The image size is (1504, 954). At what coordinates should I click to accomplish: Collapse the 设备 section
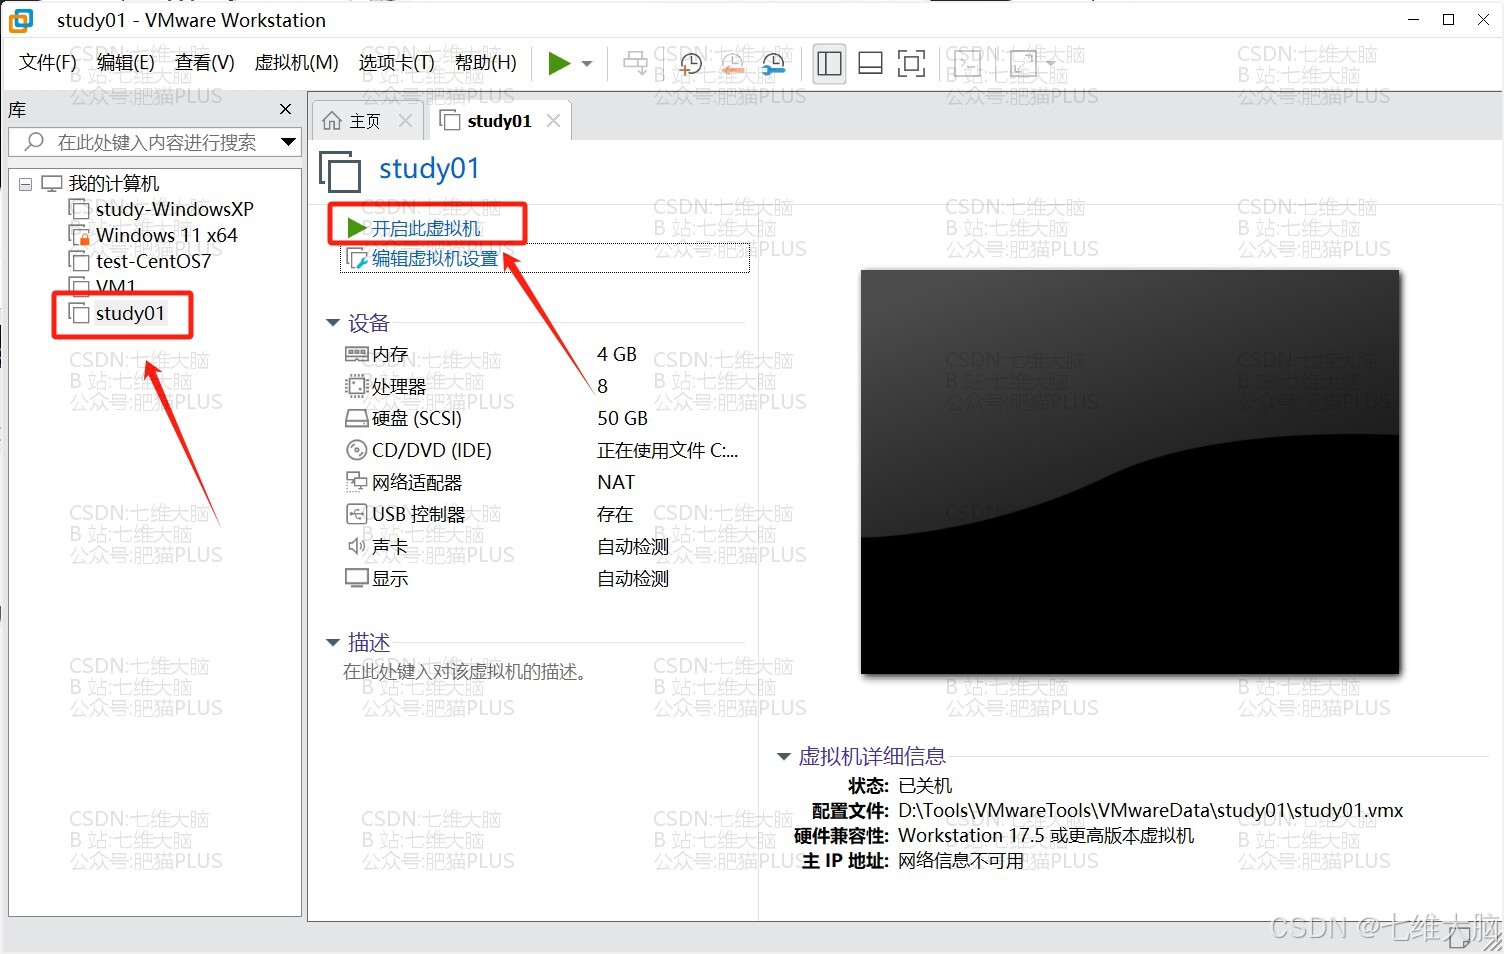click(x=333, y=323)
